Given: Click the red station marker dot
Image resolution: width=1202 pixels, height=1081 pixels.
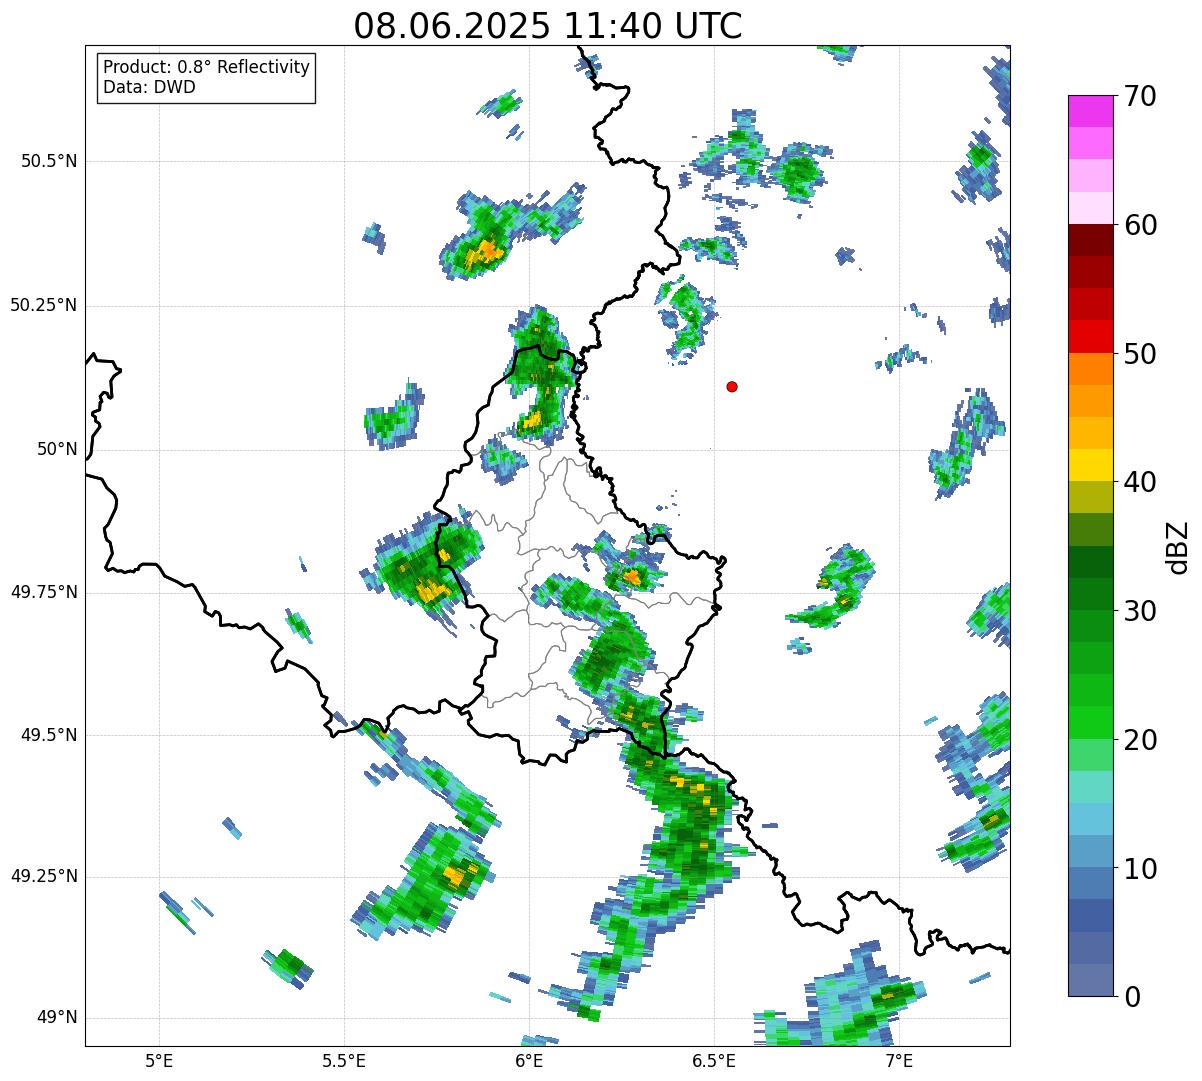Looking at the screenshot, I should (732, 386).
